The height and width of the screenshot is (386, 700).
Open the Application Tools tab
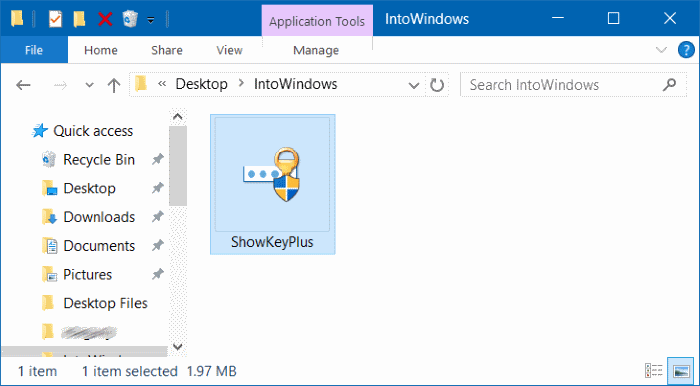317,21
